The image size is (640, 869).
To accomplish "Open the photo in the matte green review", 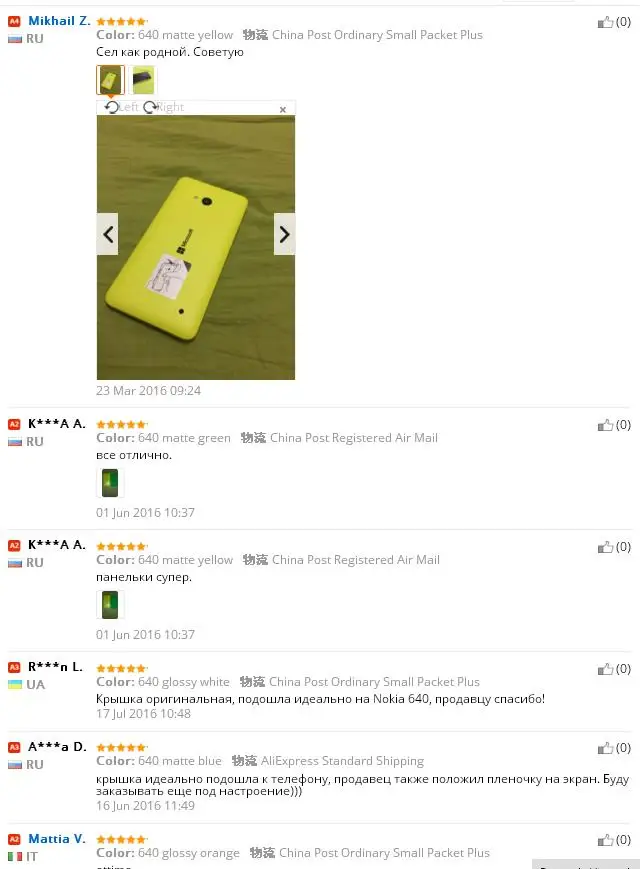I will coord(110,483).
